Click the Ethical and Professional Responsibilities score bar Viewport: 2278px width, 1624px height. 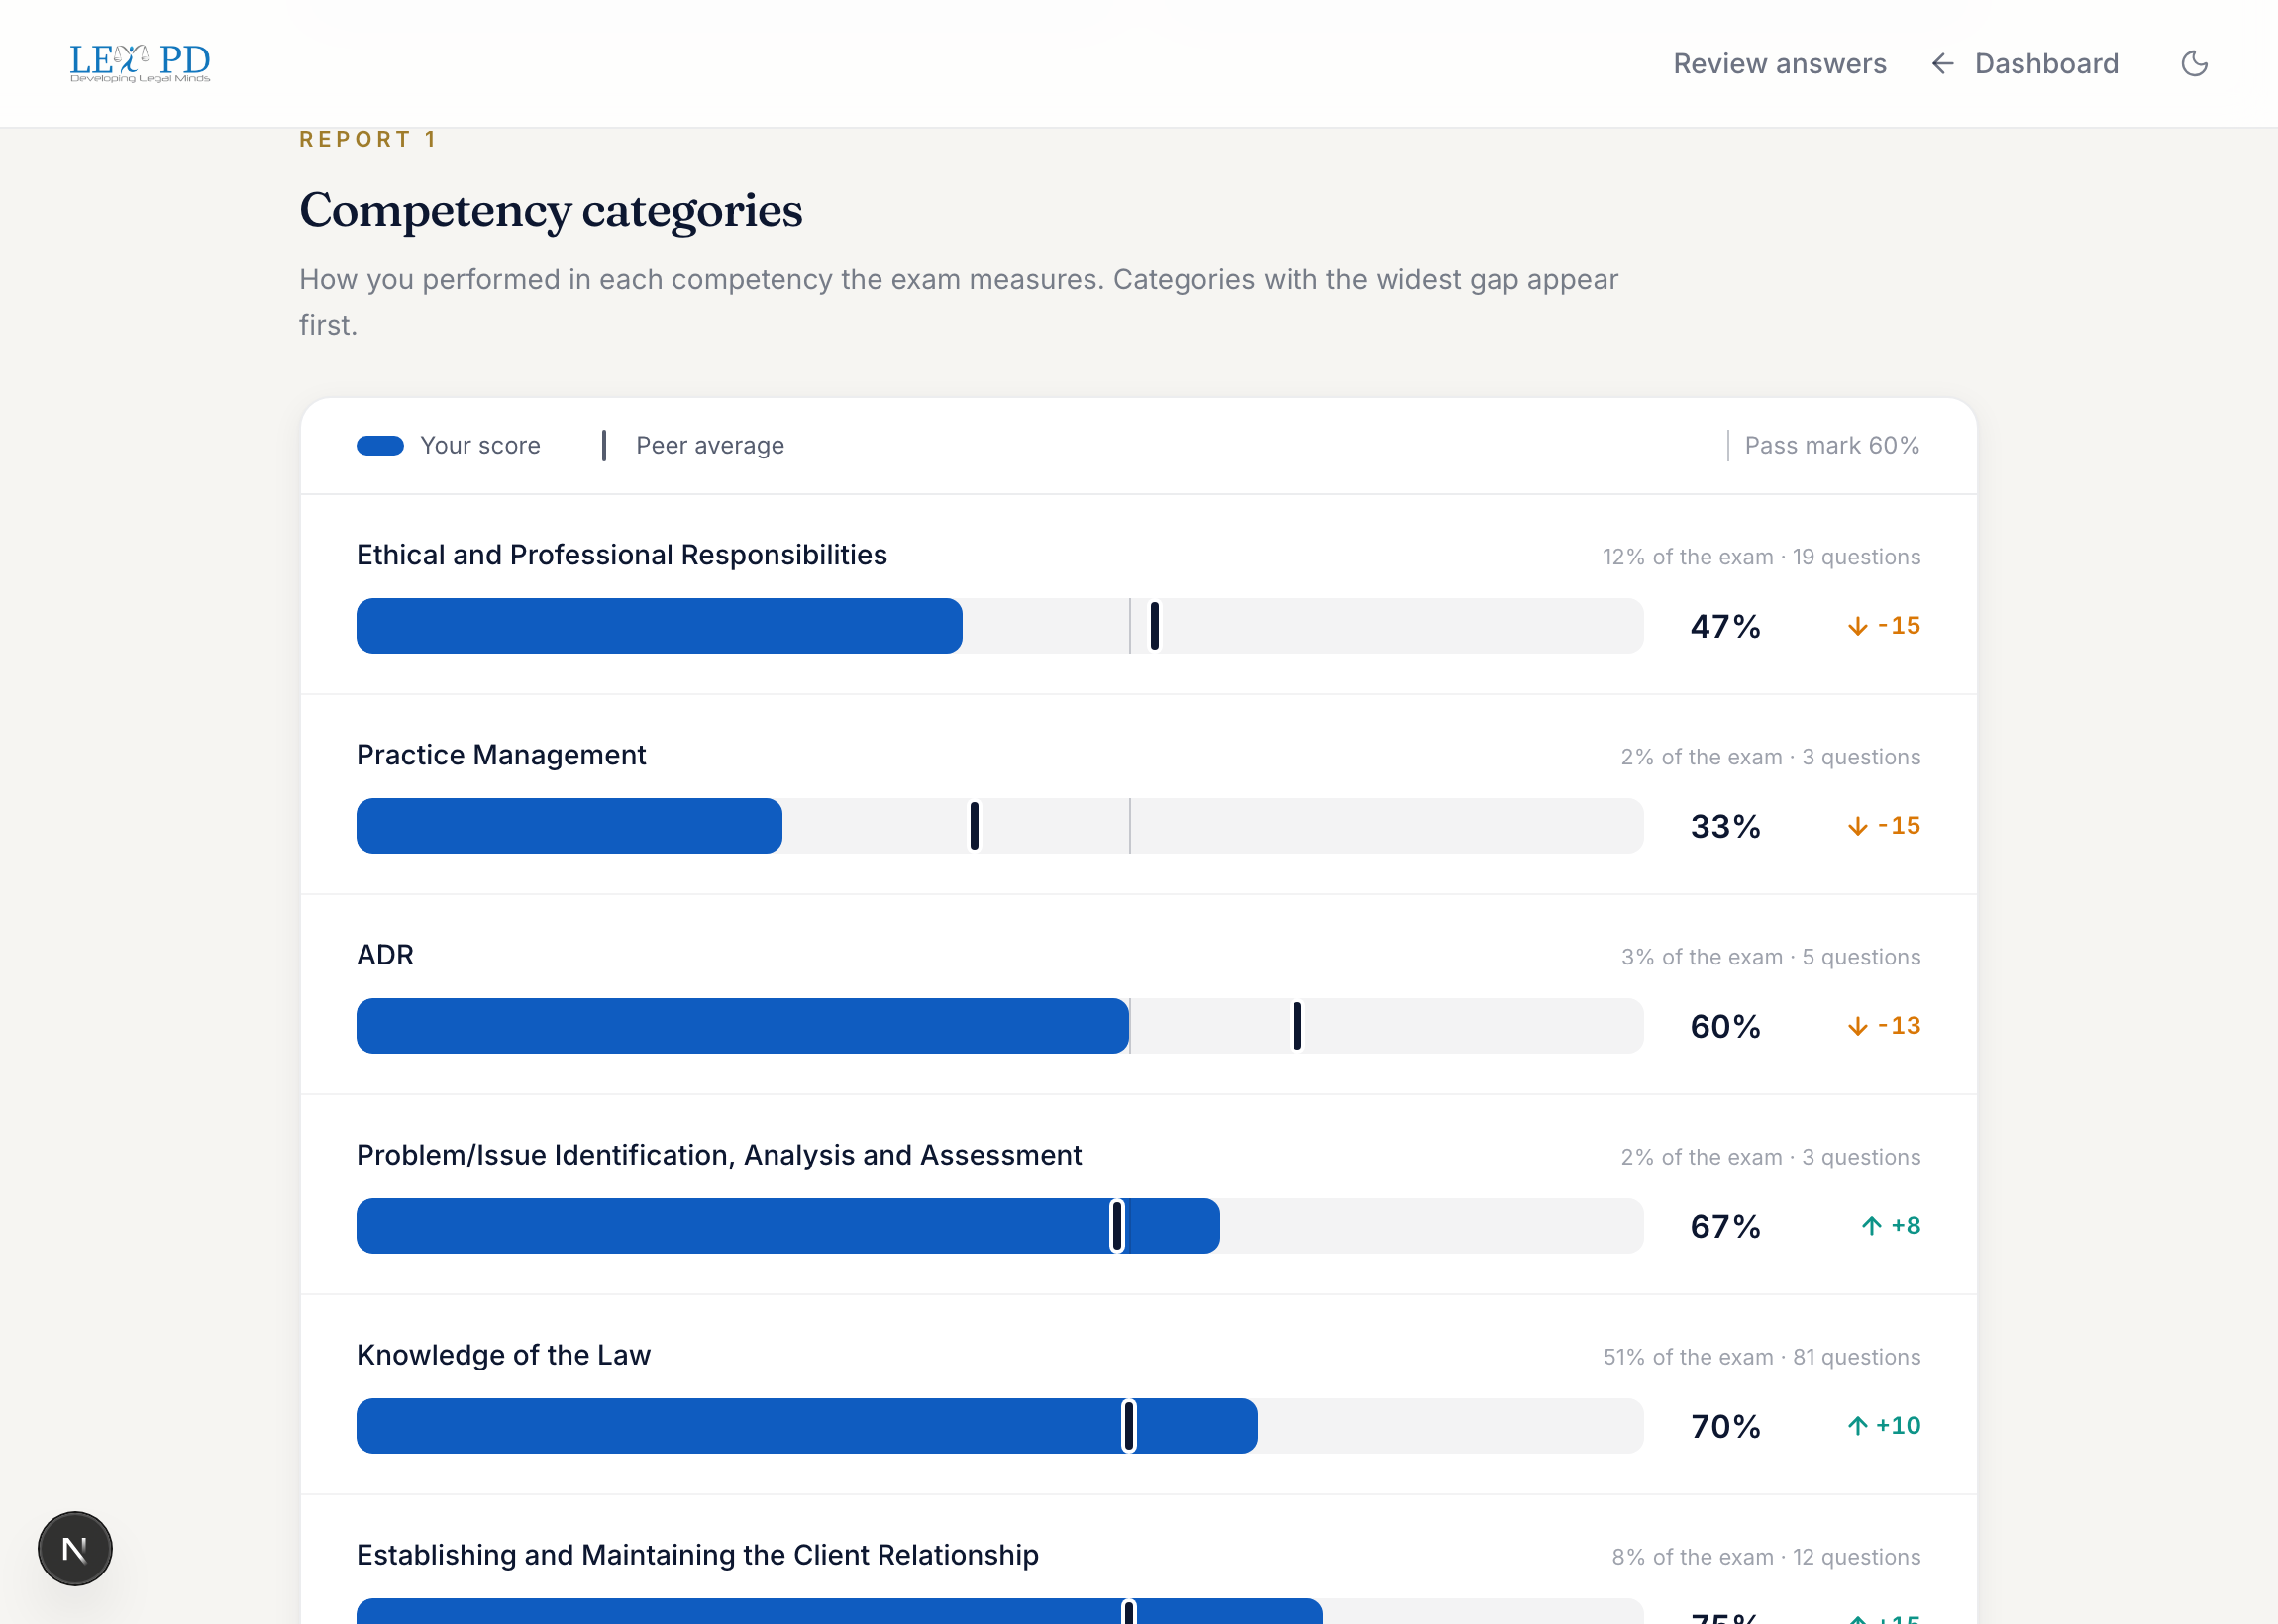(1000, 626)
